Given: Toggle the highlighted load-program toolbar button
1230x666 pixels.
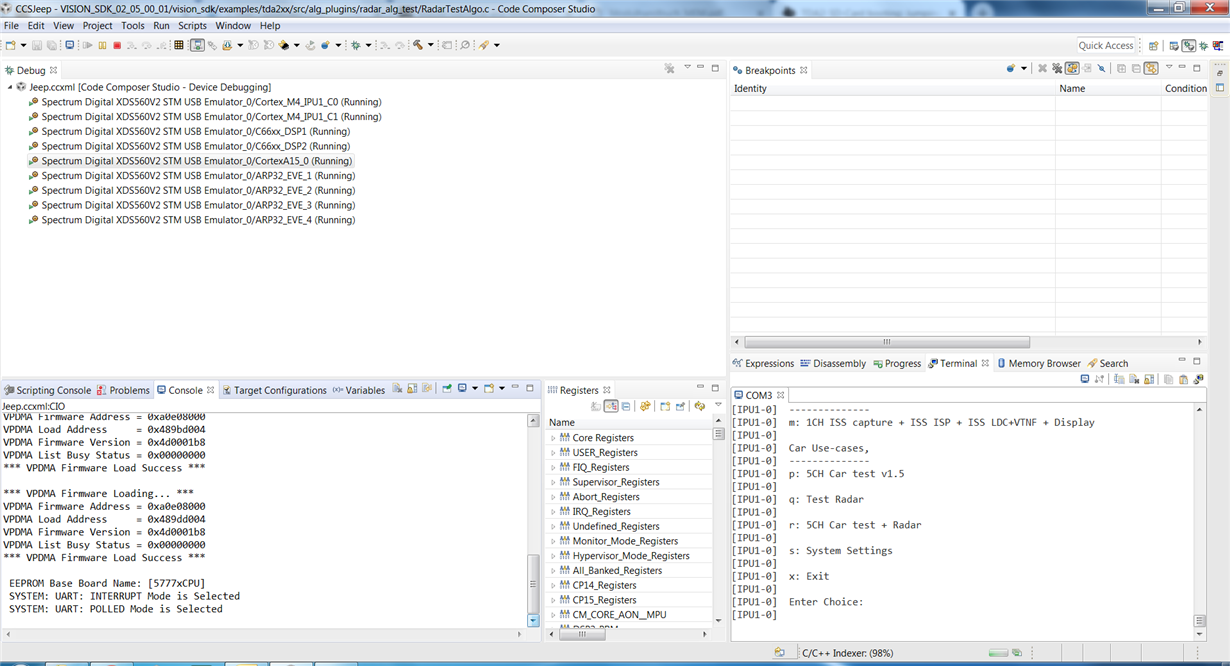Looking at the screenshot, I should [x=197, y=45].
